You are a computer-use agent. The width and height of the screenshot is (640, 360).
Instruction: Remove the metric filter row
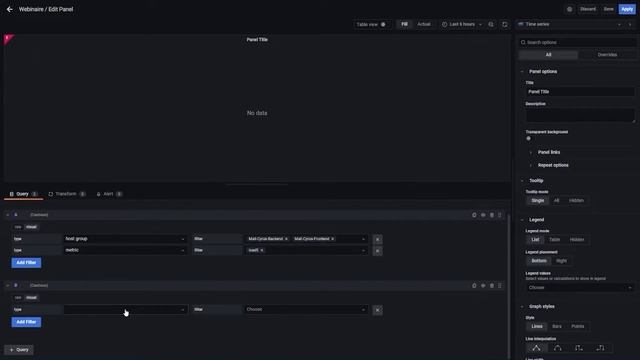pyautogui.click(x=378, y=251)
